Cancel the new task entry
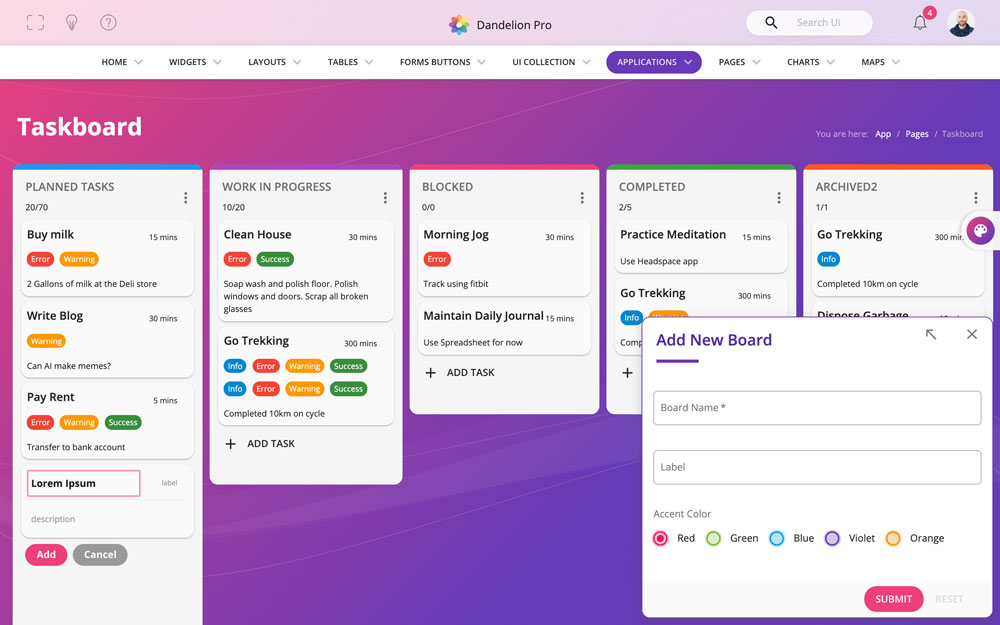This screenshot has height=625, width=1000. (100, 555)
